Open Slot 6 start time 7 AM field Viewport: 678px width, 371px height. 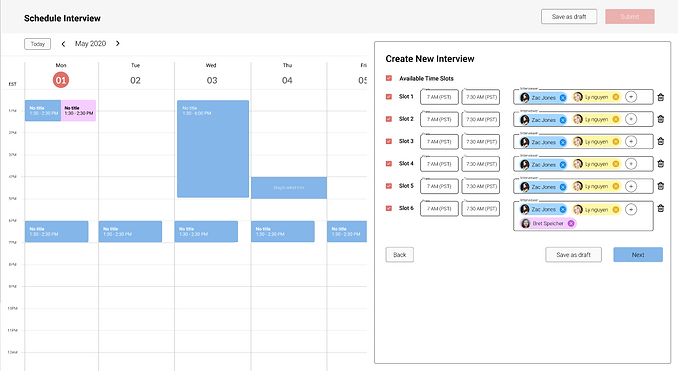[439, 209]
